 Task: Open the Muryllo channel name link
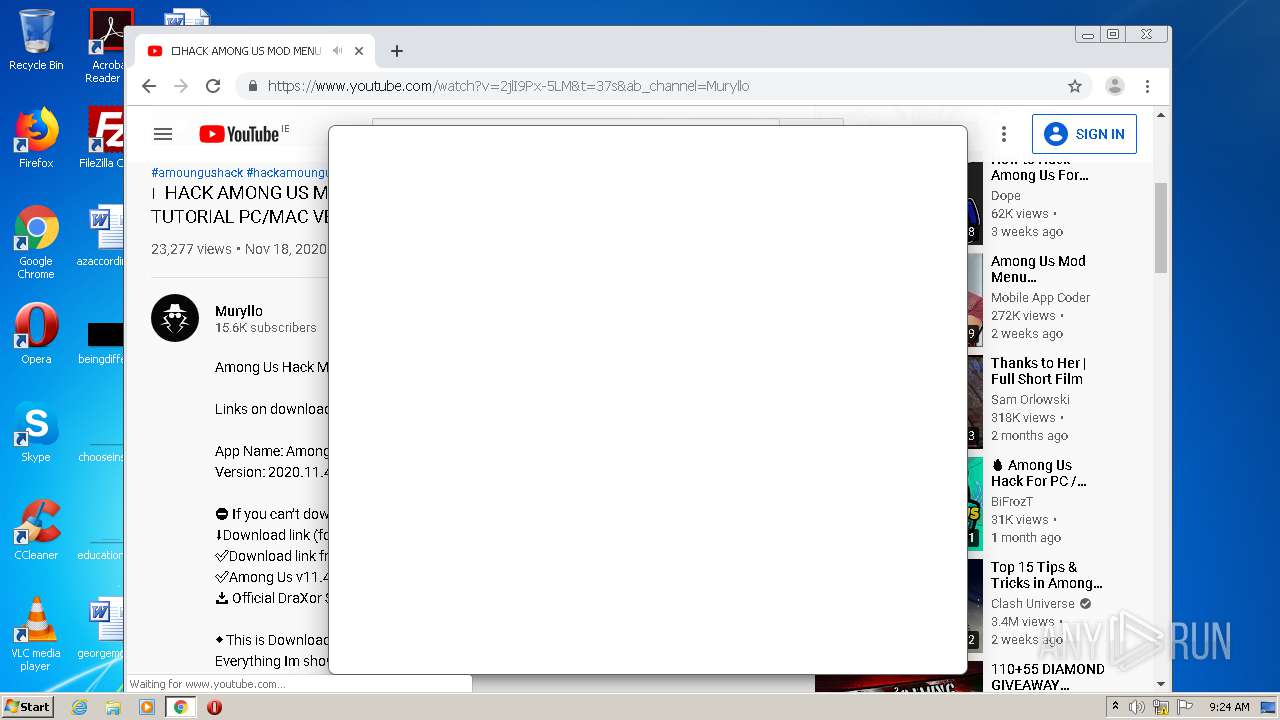pyautogui.click(x=239, y=311)
